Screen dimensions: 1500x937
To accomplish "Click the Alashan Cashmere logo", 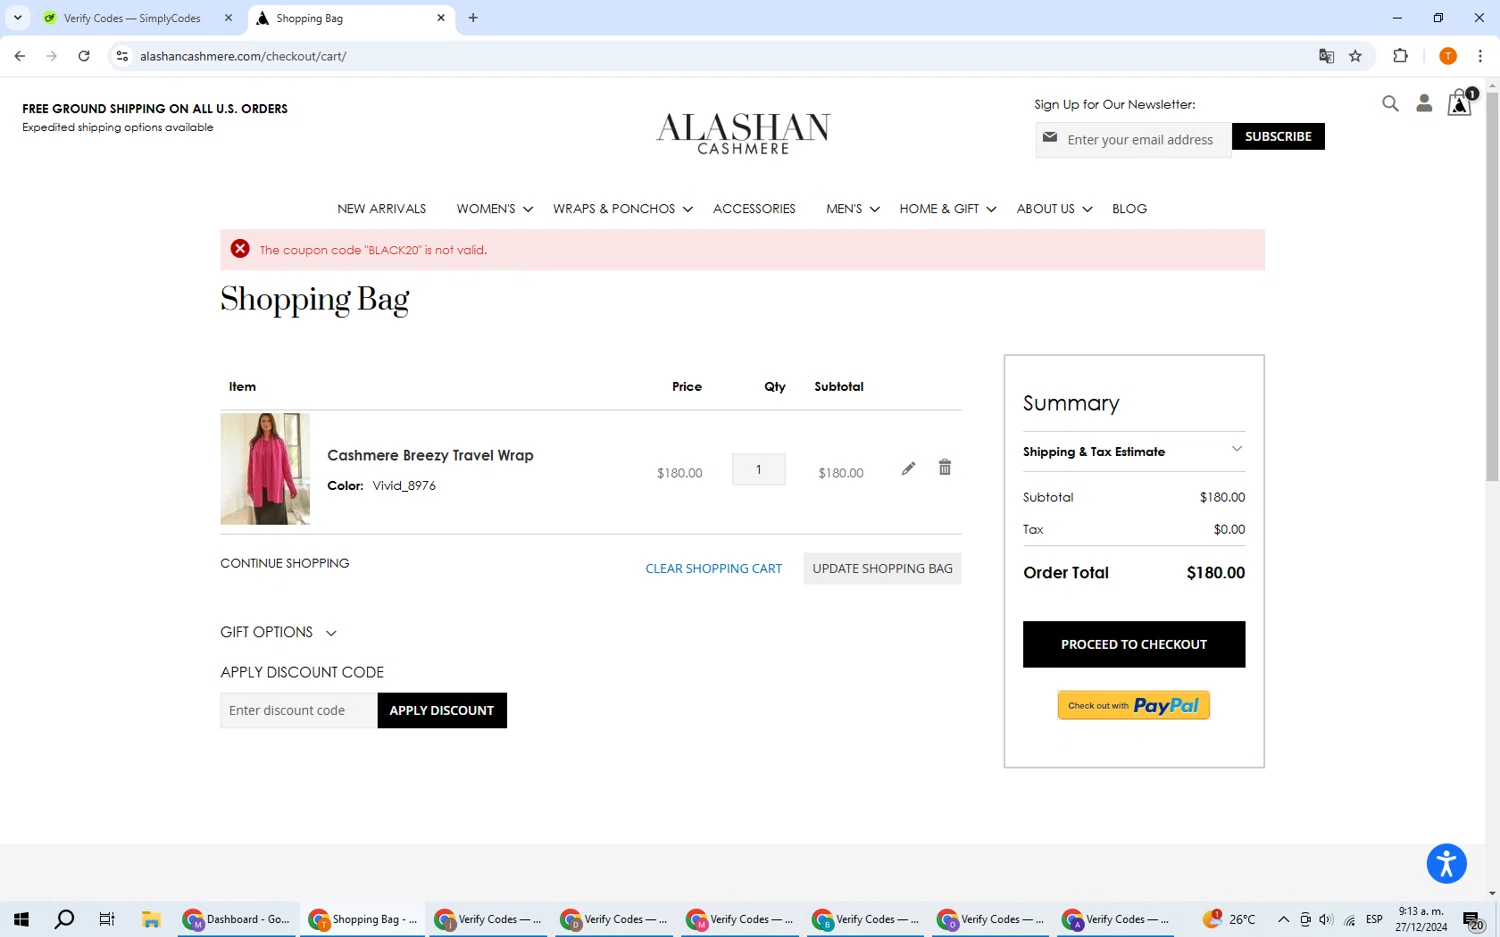I will click(x=743, y=133).
